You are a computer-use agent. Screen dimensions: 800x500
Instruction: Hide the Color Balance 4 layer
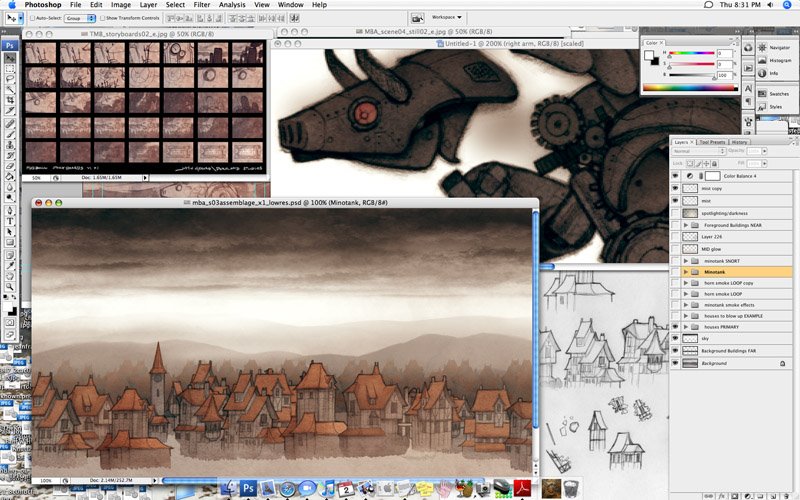tap(675, 176)
